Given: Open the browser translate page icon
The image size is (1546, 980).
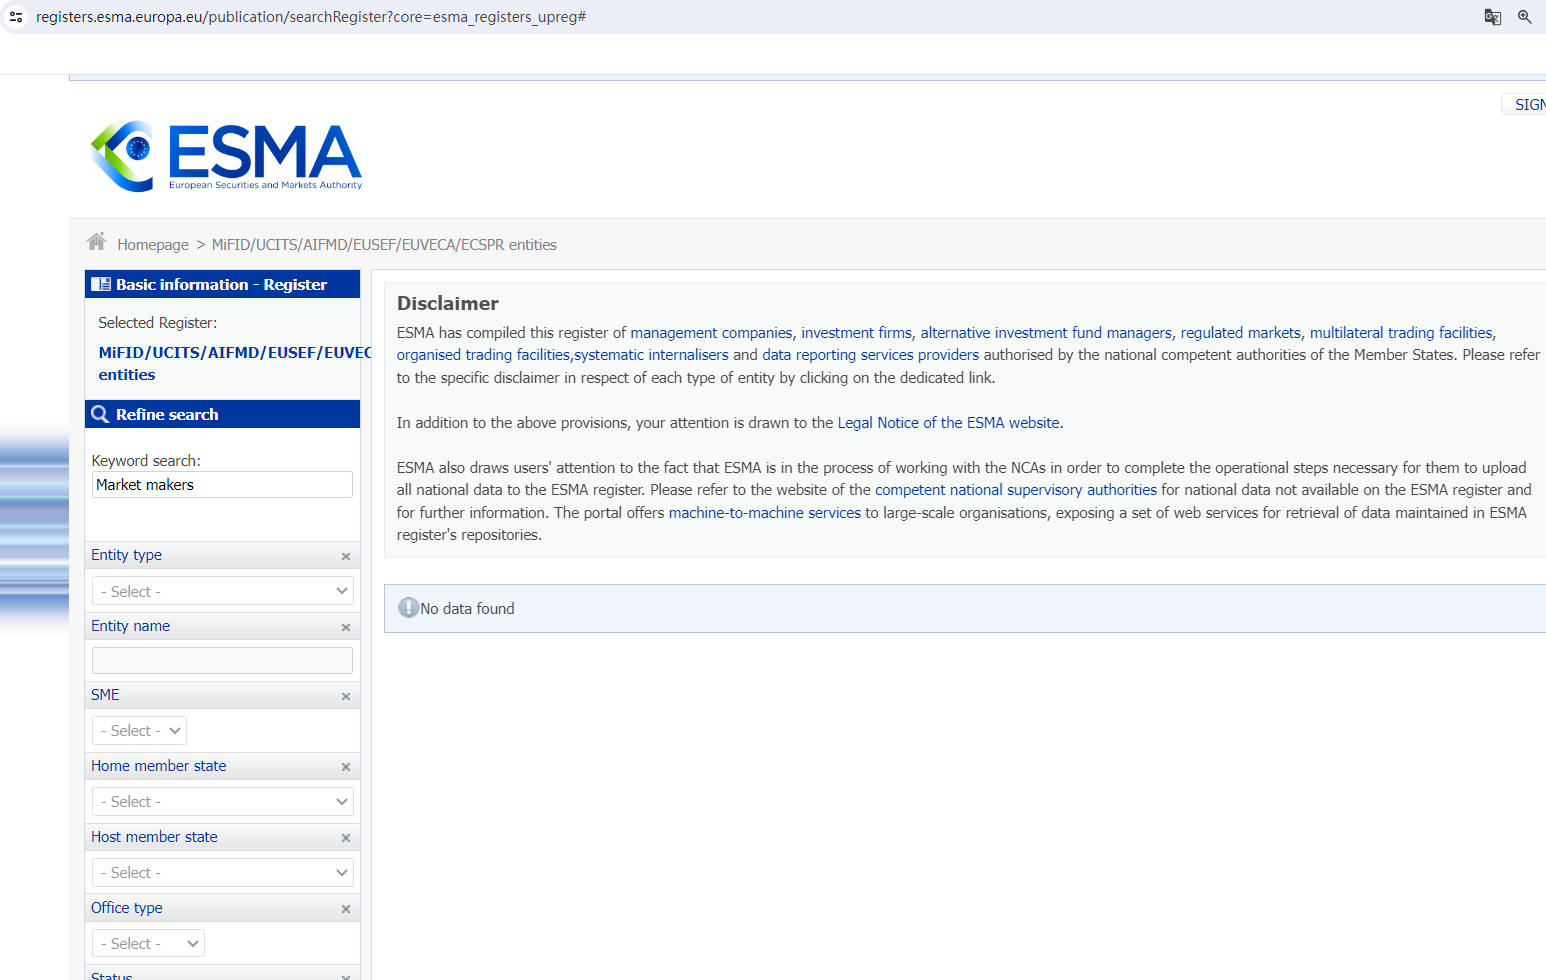Looking at the screenshot, I should click(x=1492, y=17).
